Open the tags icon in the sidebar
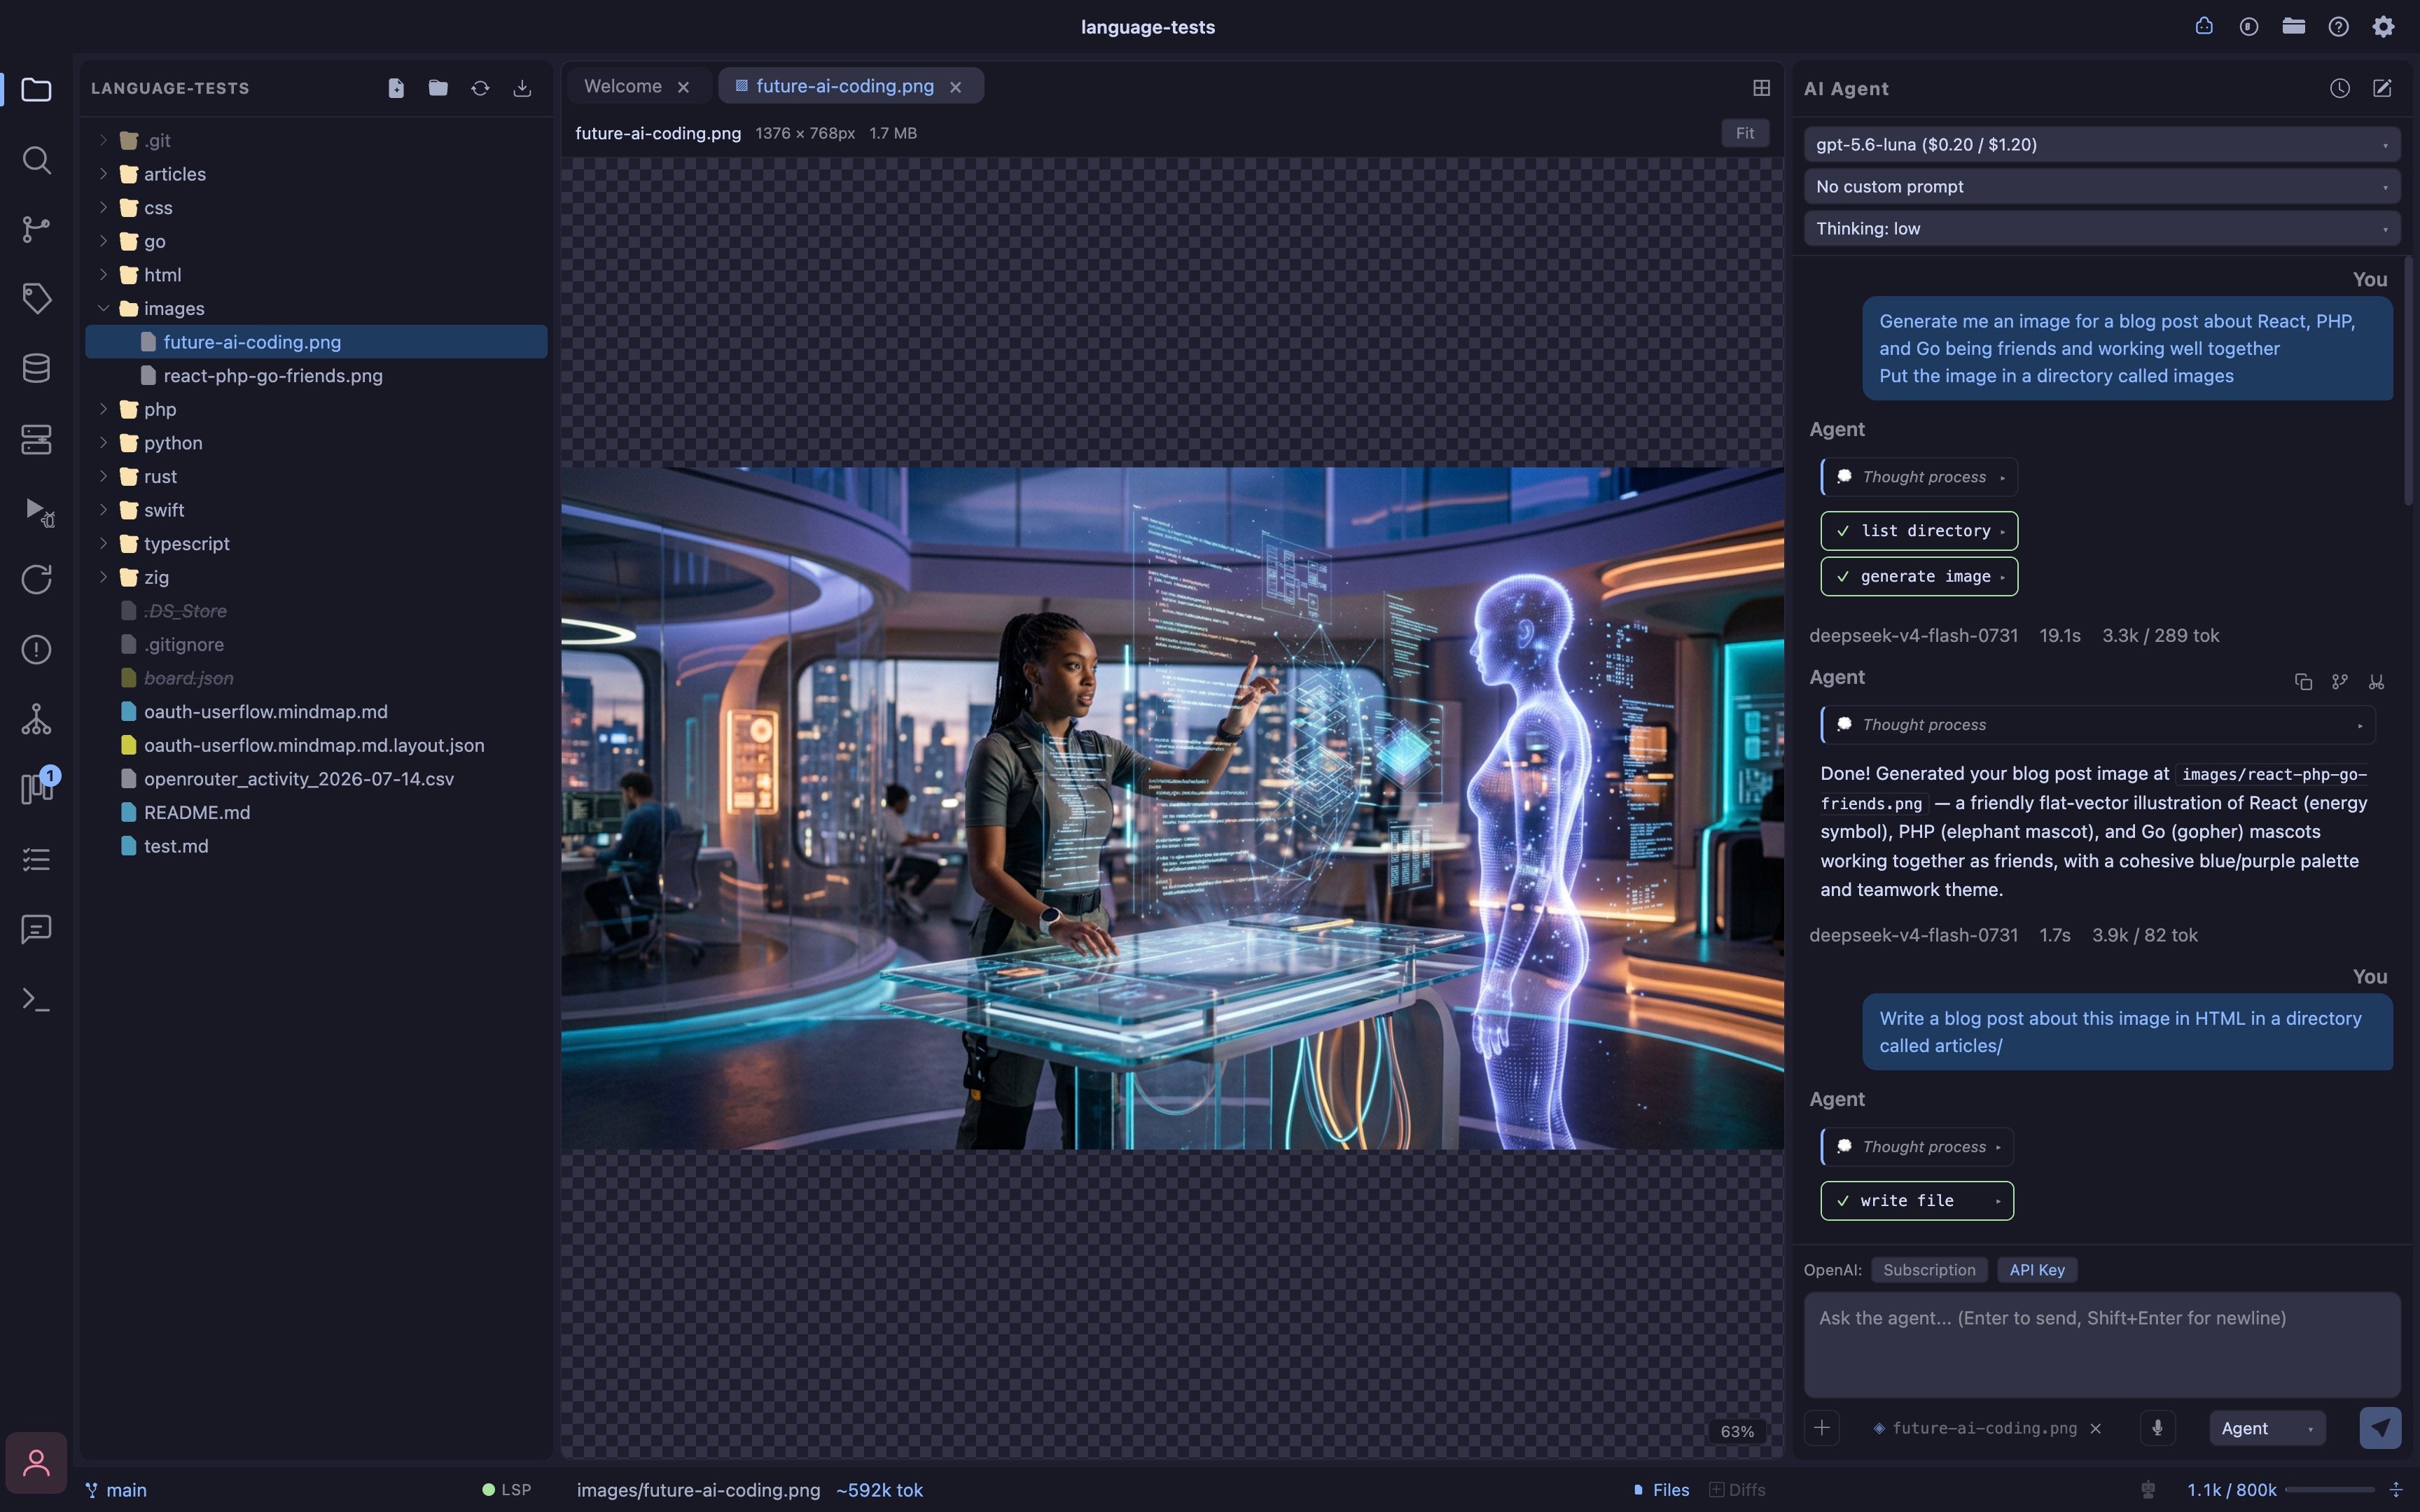The height and width of the screenshot is (1512, 2420). [36, 298]
